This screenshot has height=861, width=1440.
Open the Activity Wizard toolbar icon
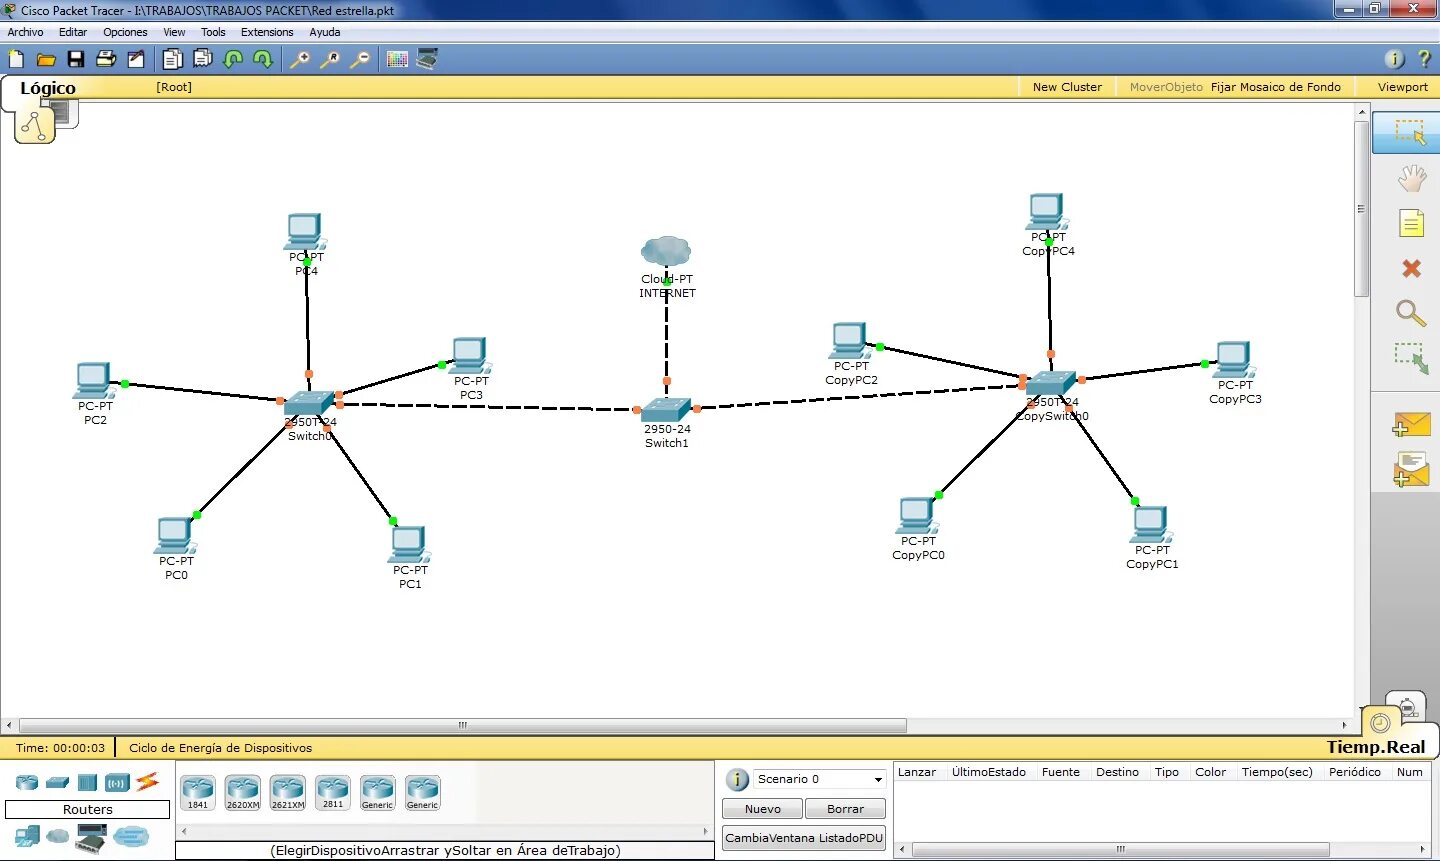[136, 60]
